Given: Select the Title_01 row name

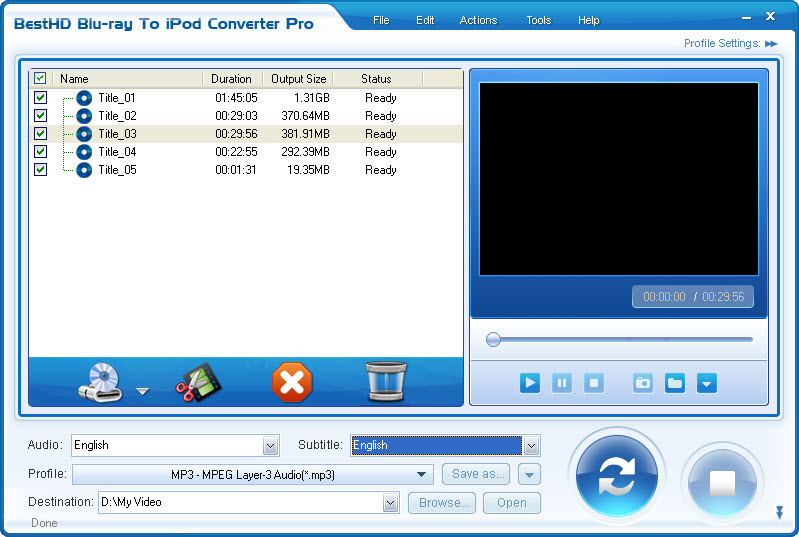Looking at the screenshot, I should 117,98.
